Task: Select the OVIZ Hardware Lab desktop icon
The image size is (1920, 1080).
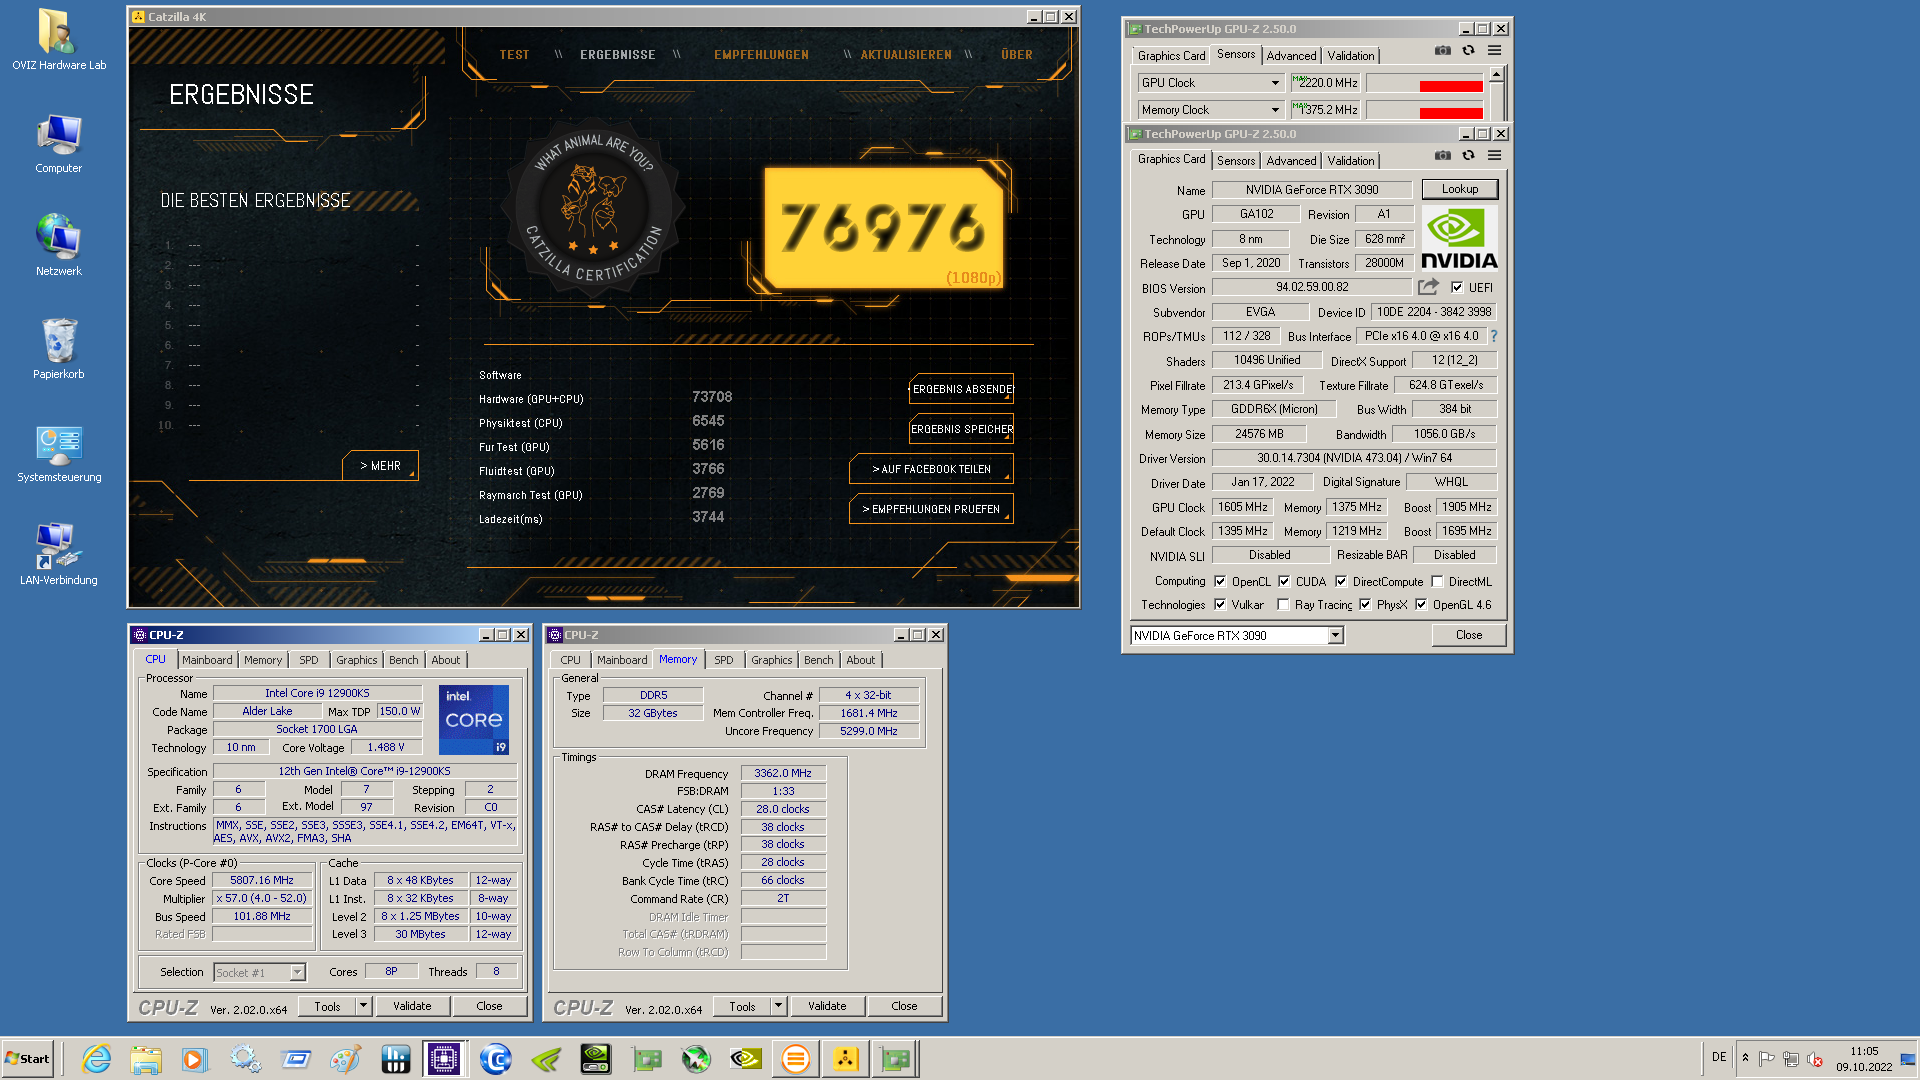Action: pos(58,40)
